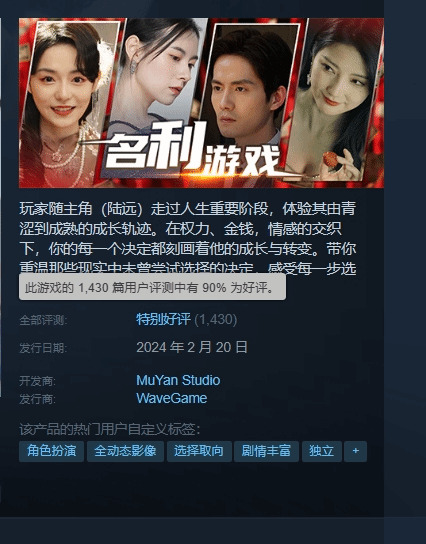This screenshot has height=544, width=426.
Task: Click the 剧情丰富 tag
Action: click(x=266, y=451)
